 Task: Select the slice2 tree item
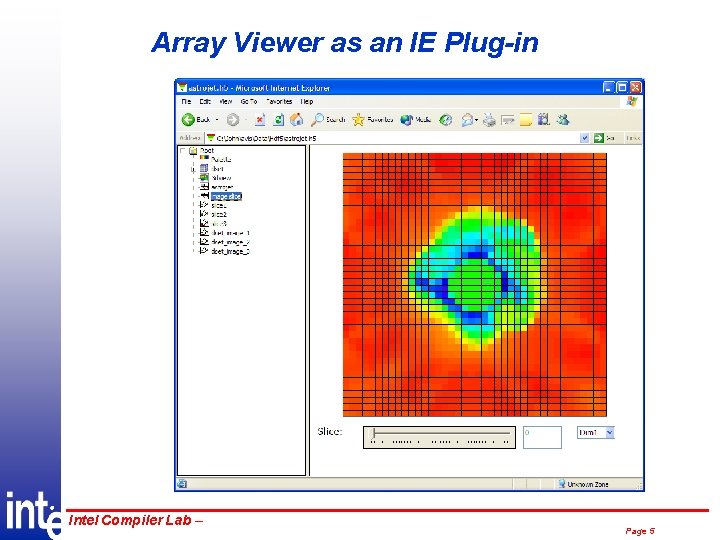point(219,214)
